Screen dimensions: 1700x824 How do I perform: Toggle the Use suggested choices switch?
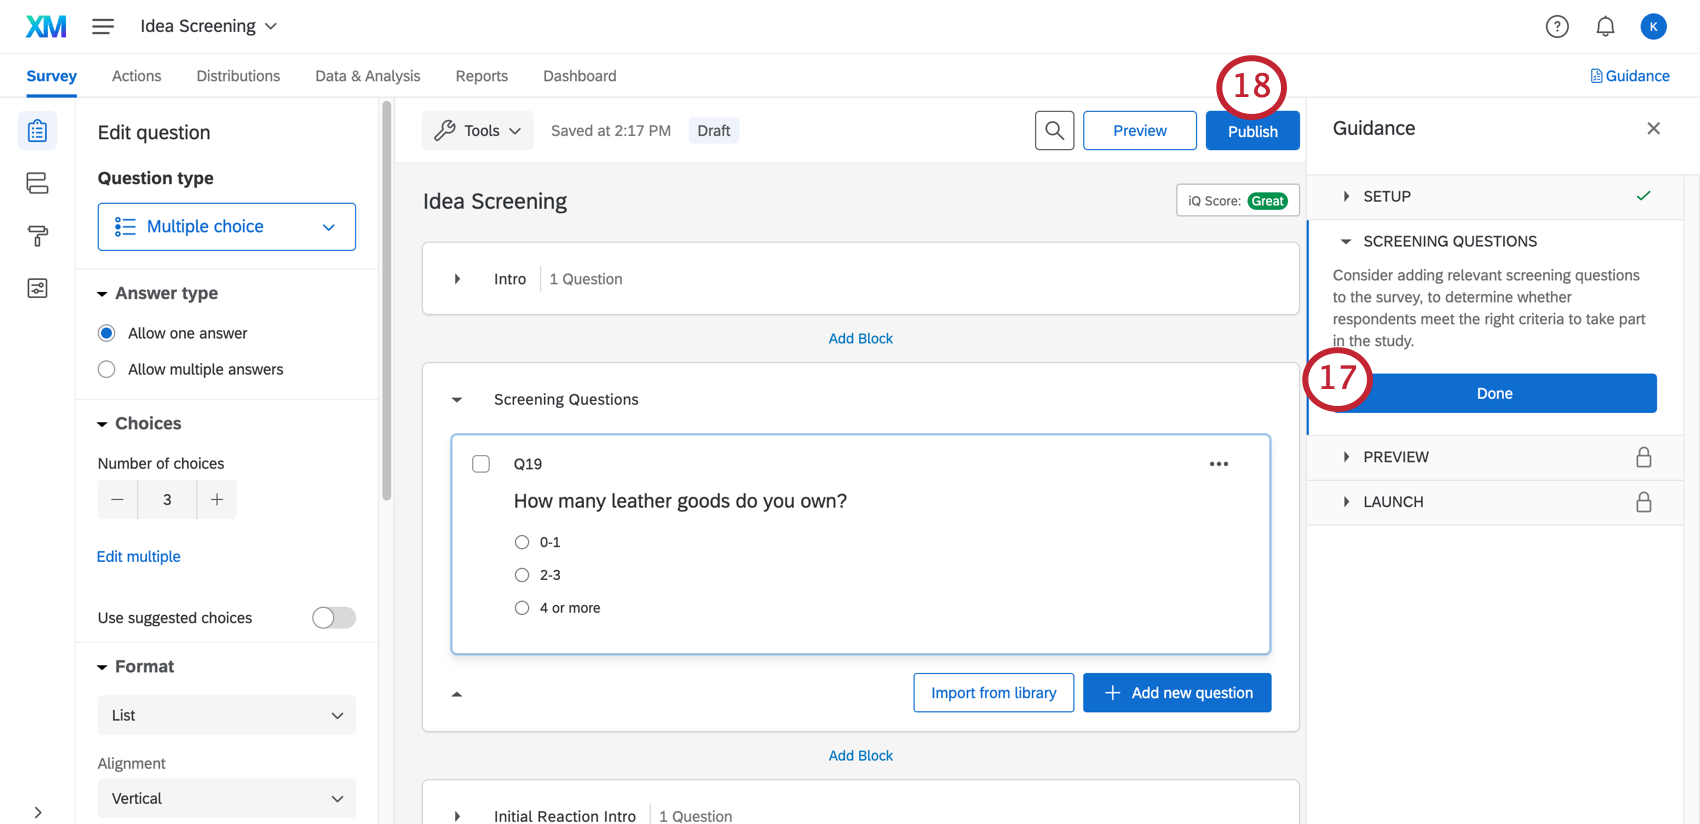[333, 618]
